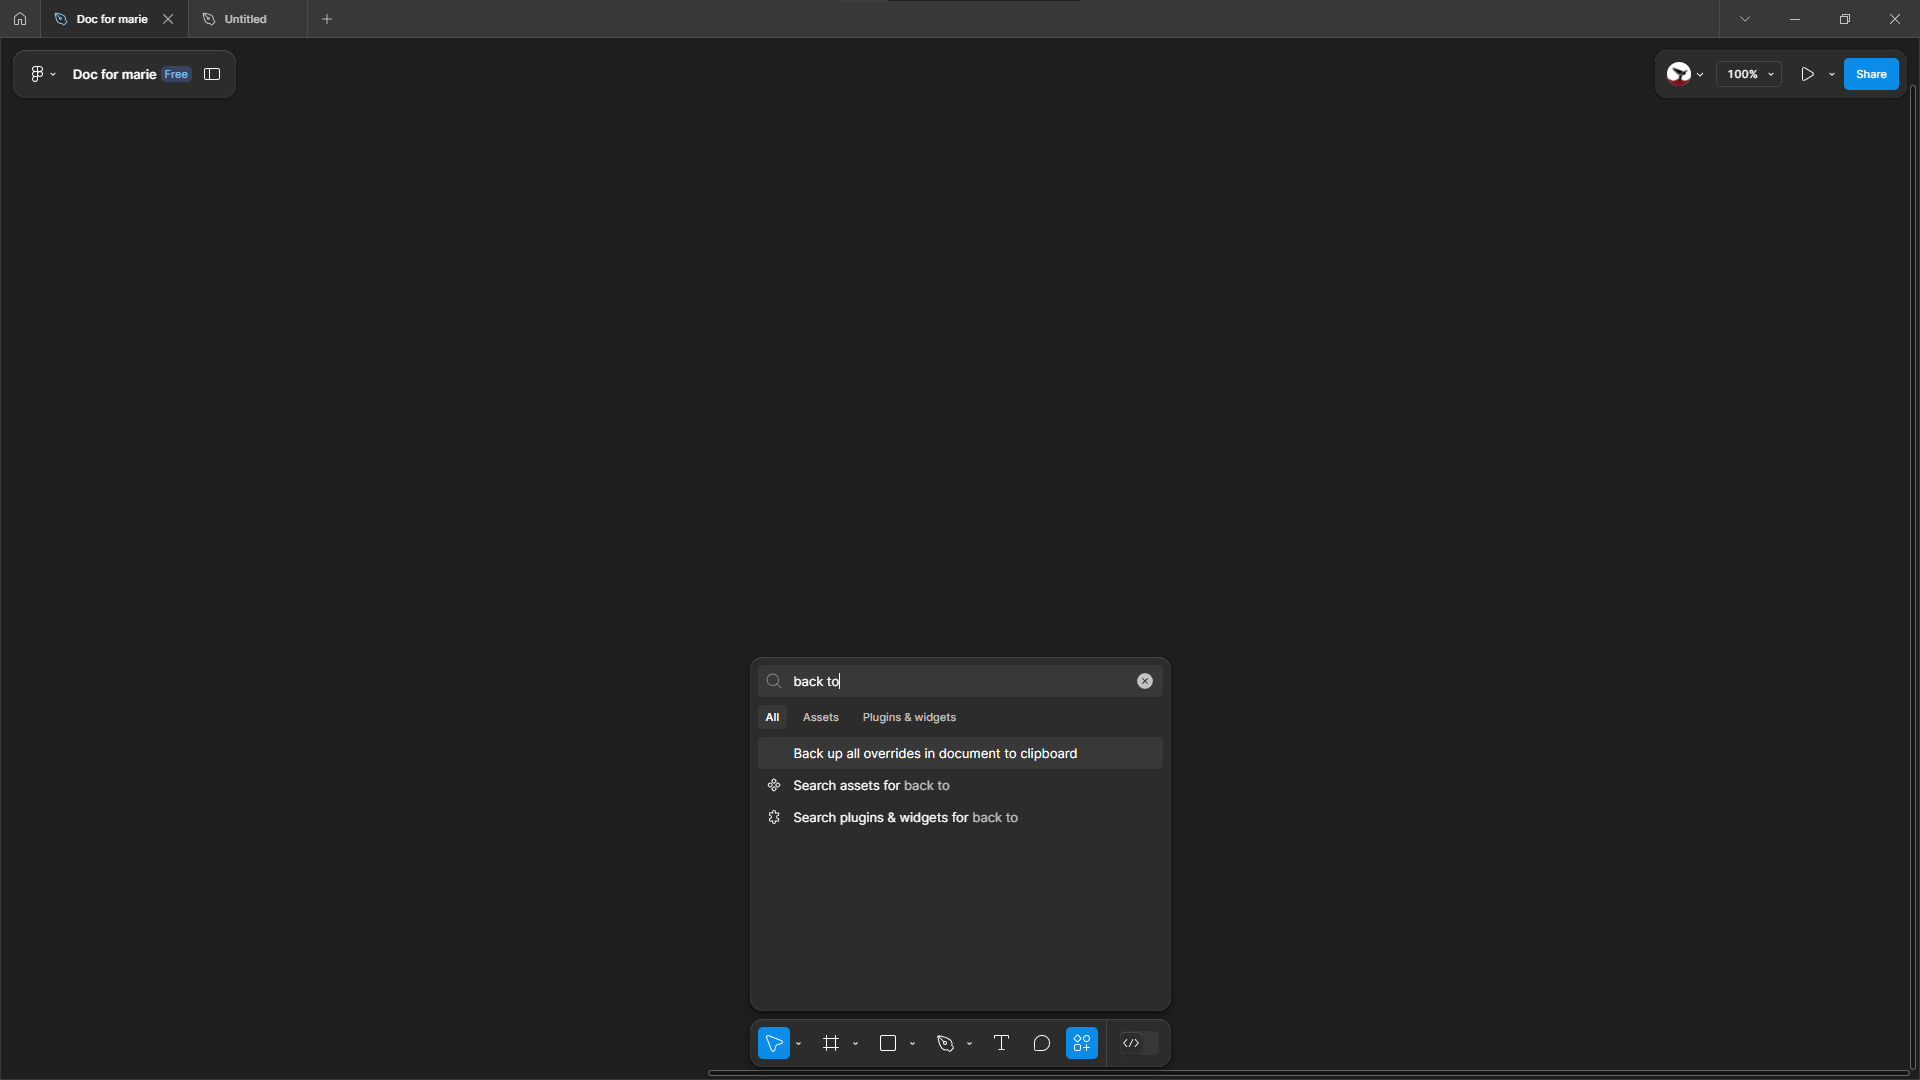
Task: Select the Pen tool
Action: 945,1043
